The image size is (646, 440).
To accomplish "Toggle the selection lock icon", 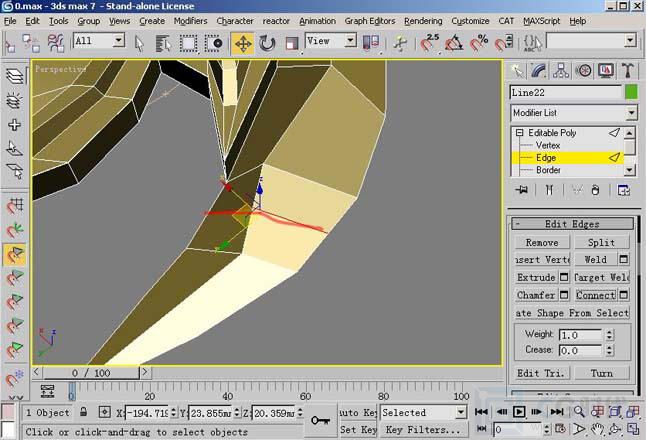I will 84,412.
